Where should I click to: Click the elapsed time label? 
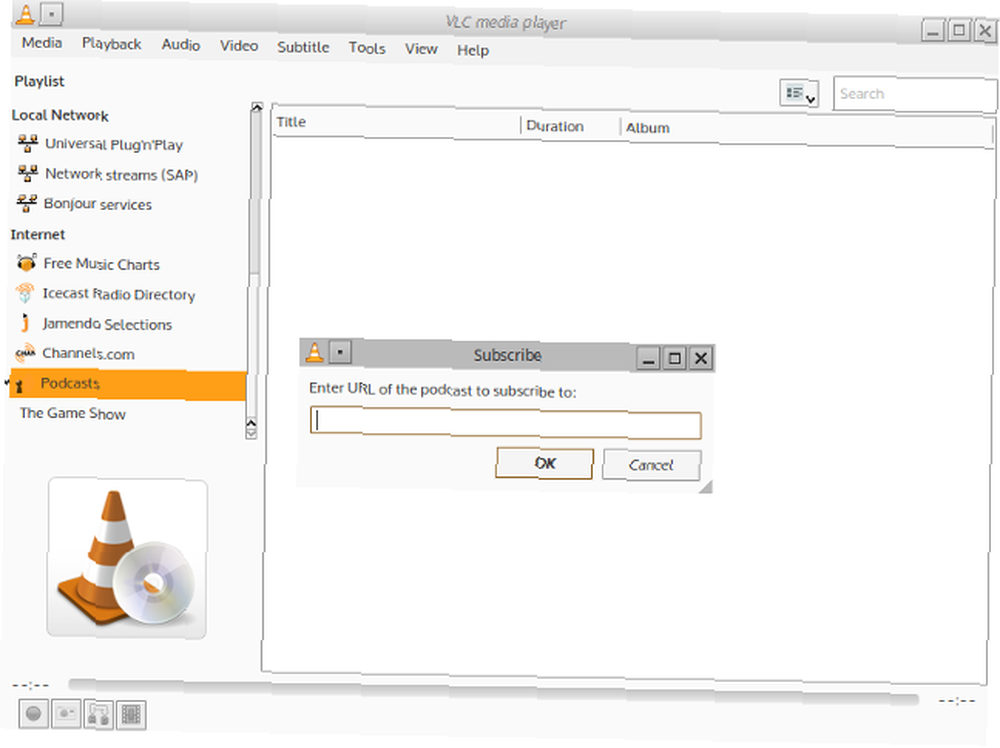[x=31, y=686]
